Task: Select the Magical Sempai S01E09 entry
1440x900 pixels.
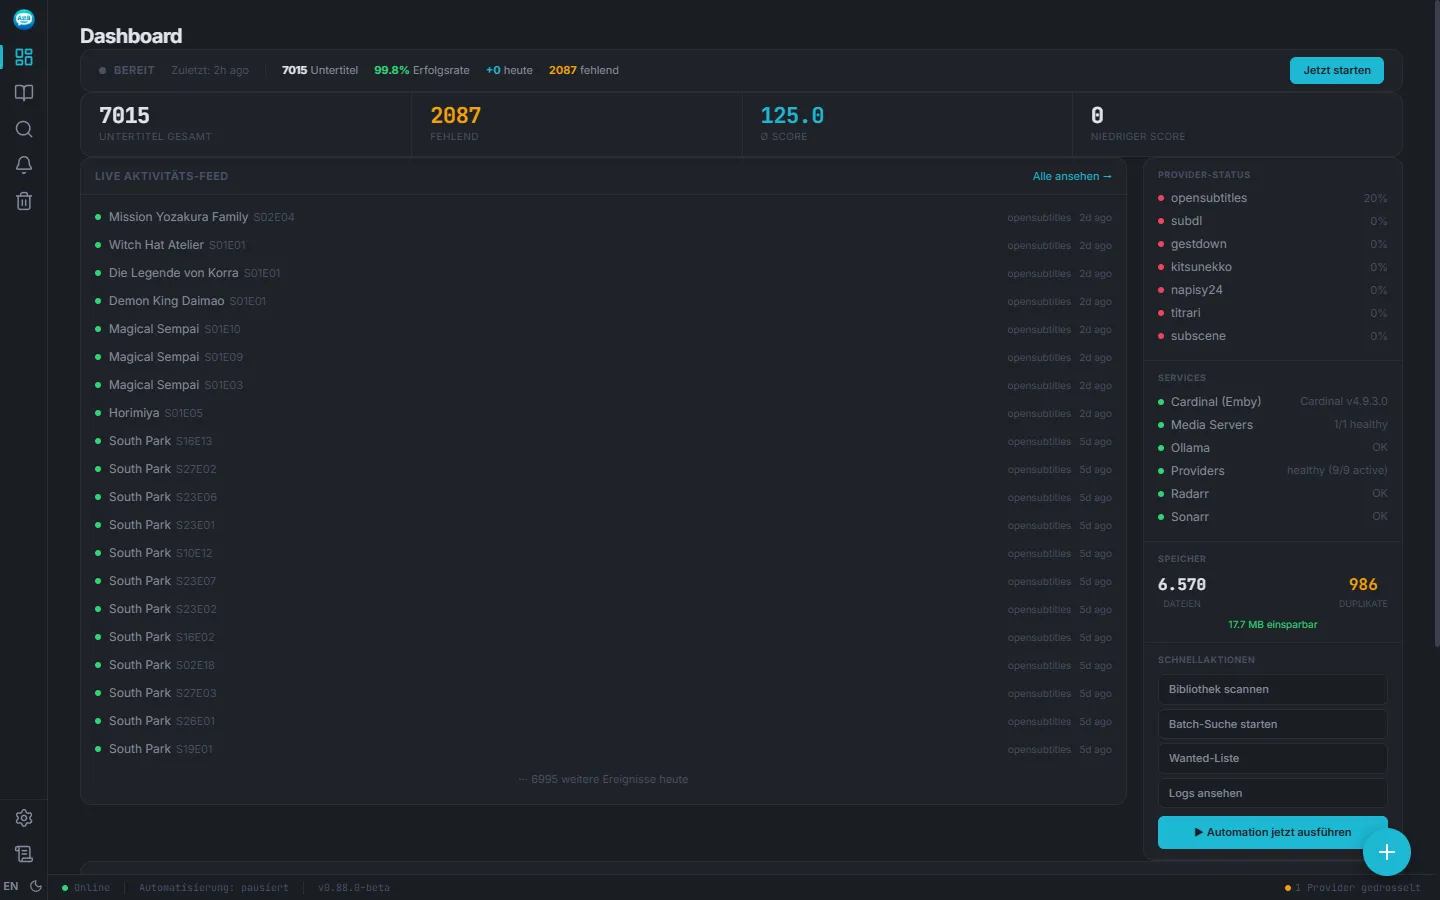Action: pyautogui.click(x=603, y=357)
